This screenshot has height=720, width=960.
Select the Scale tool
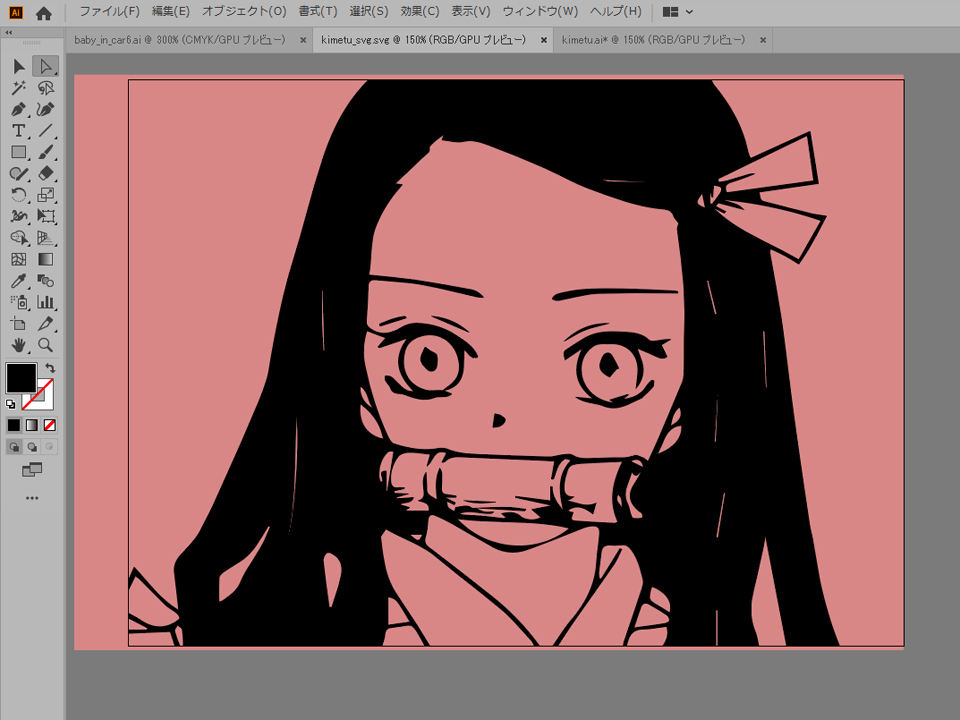click(45, 195)
